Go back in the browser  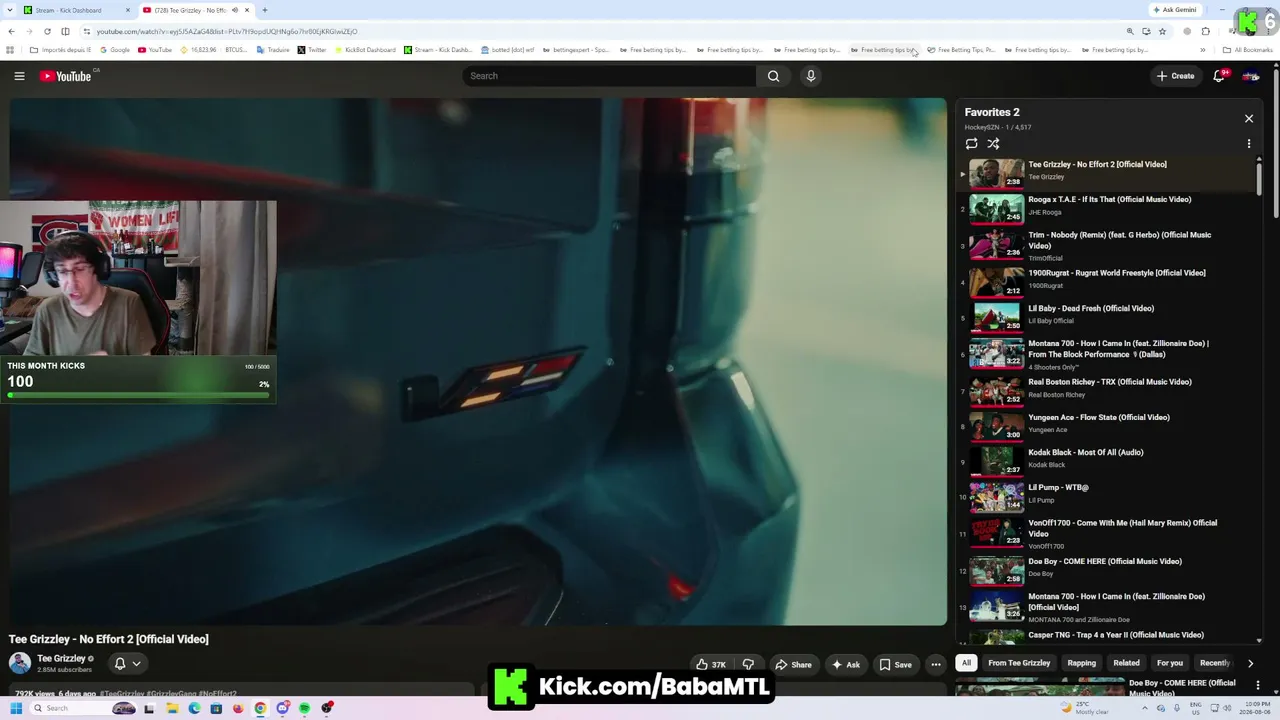pos(10,31)
